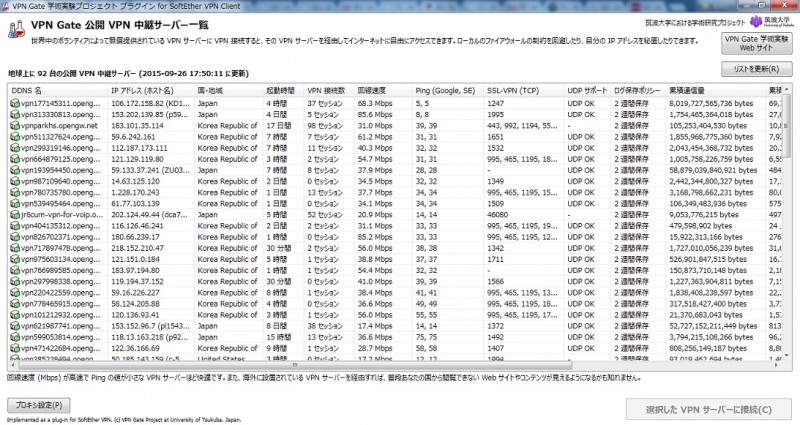800x425 pixels.
Task: Click server icon for vpn101212932.openg...
Action: [15, 315]
